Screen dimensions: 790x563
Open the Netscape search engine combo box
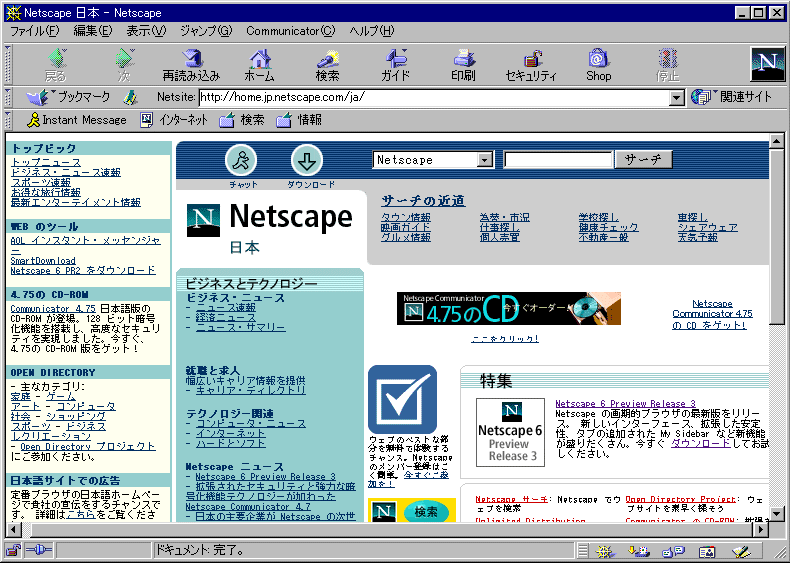[x=433, y=160]
